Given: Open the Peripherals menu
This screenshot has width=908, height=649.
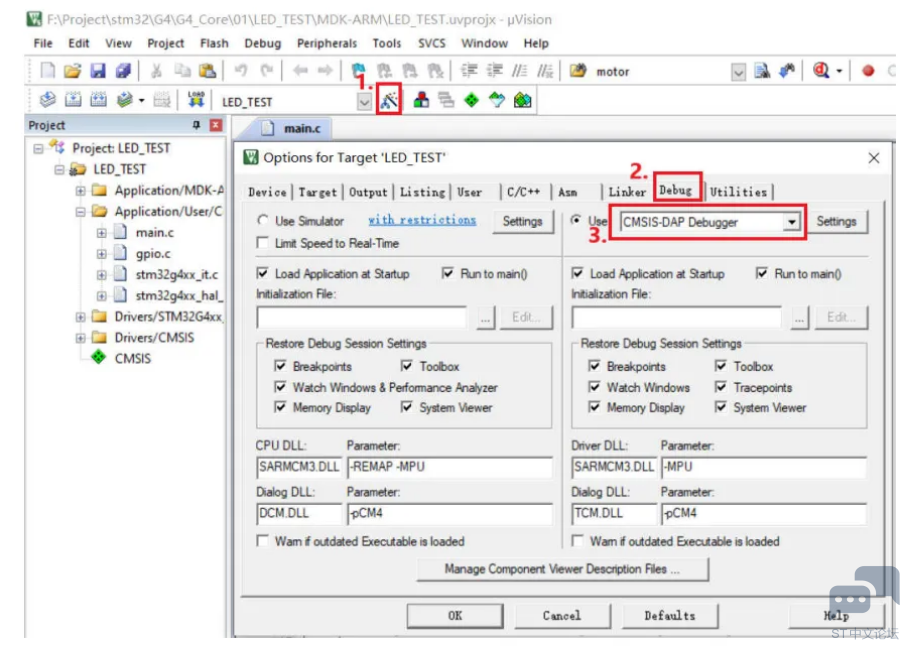Looking at the screenshot, I should (327, 43).
